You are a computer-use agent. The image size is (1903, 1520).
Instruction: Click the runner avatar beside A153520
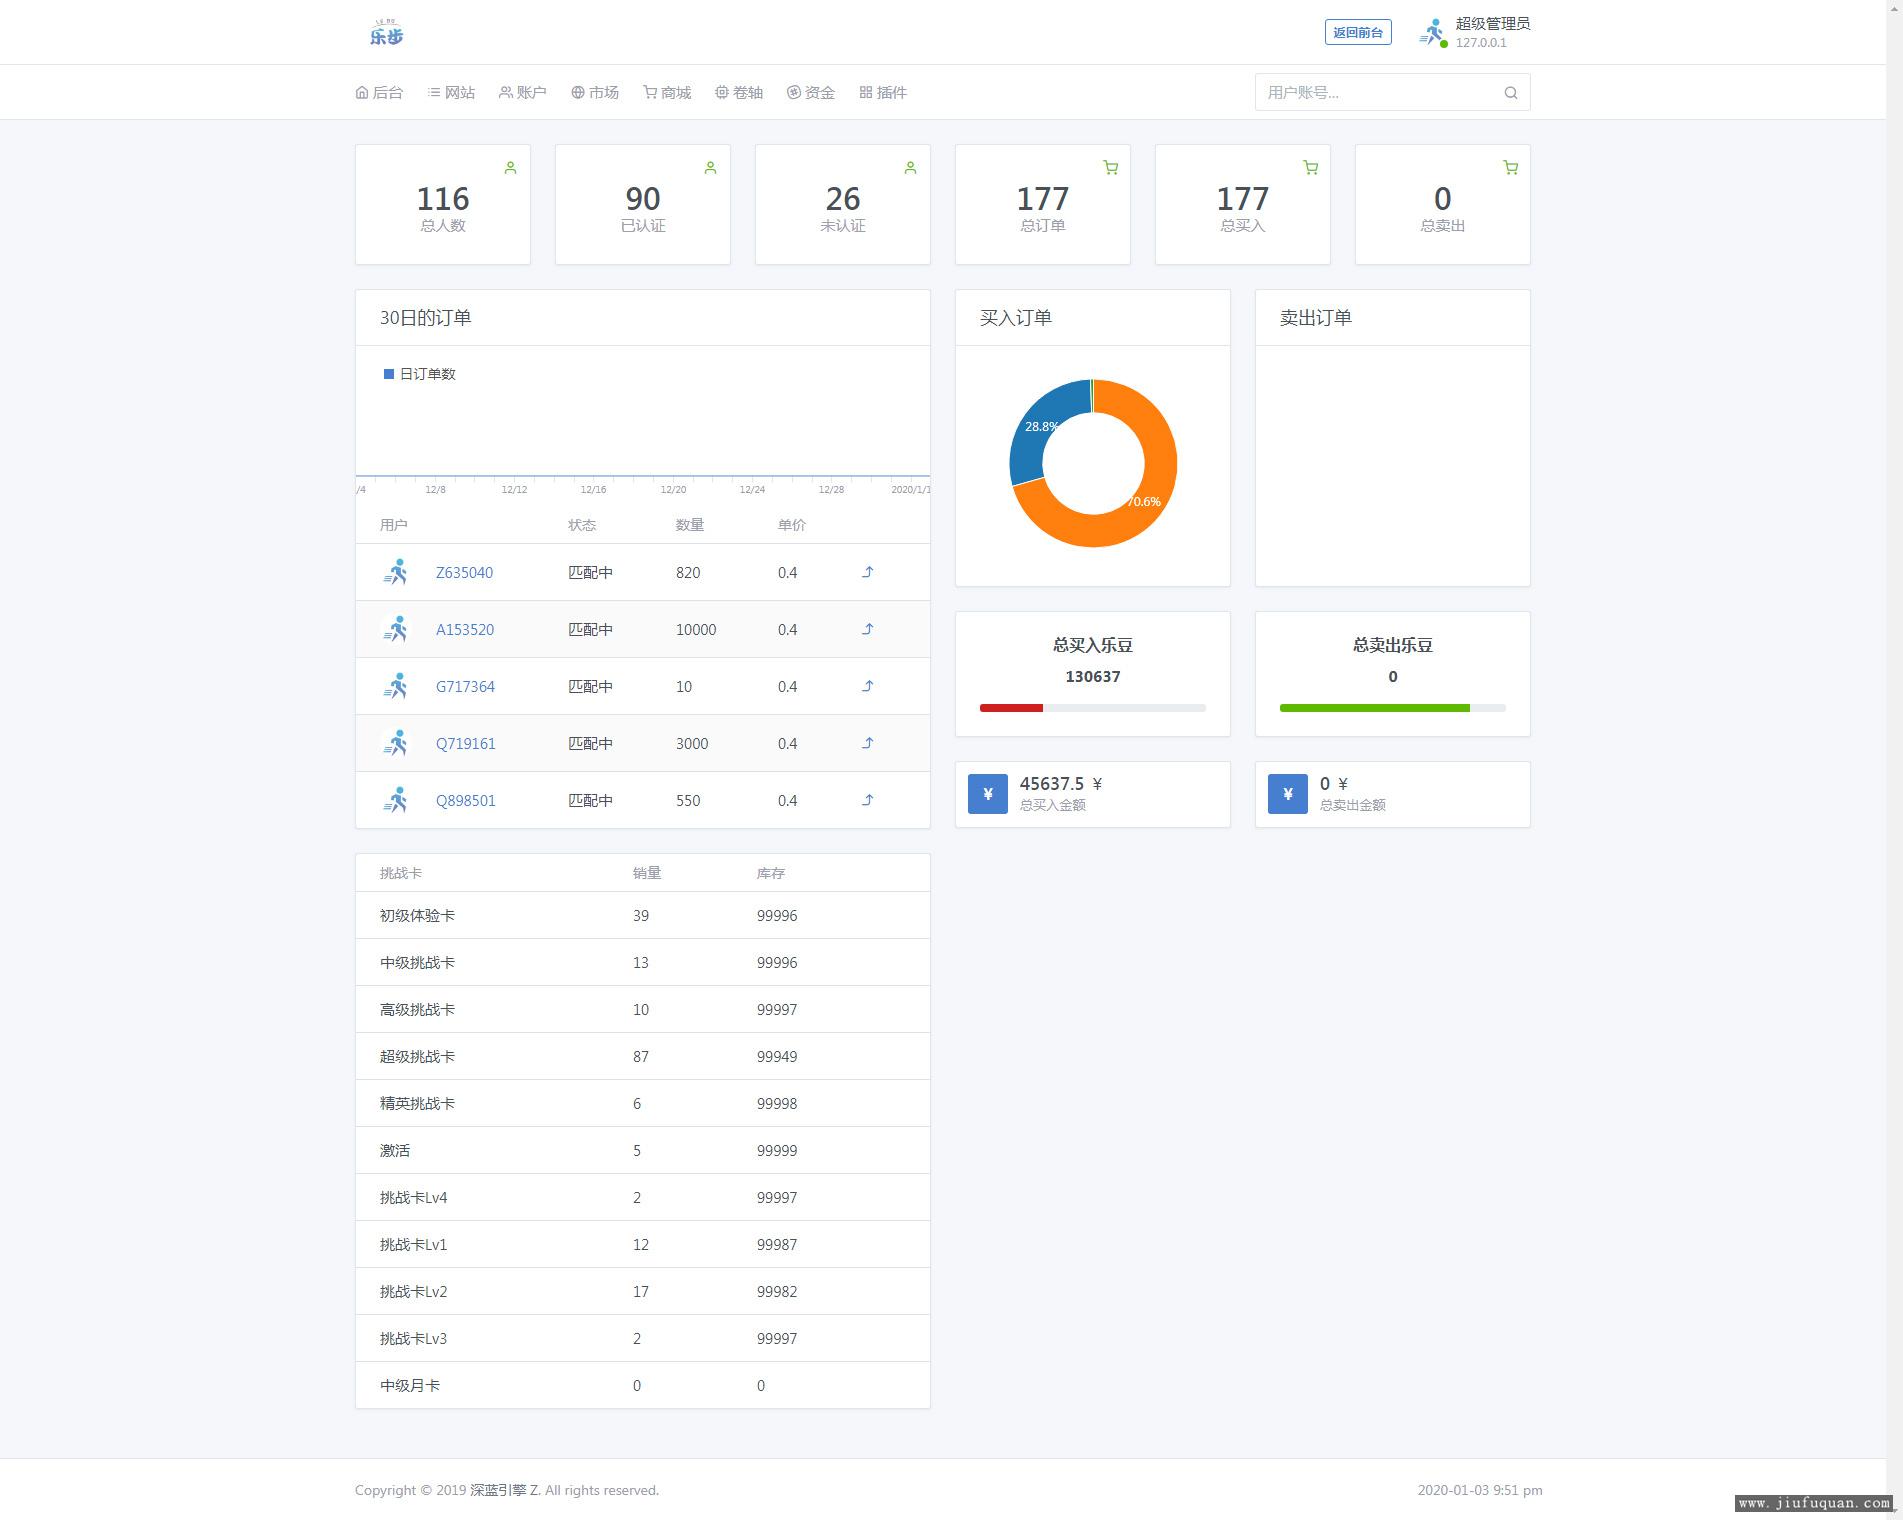396,629
